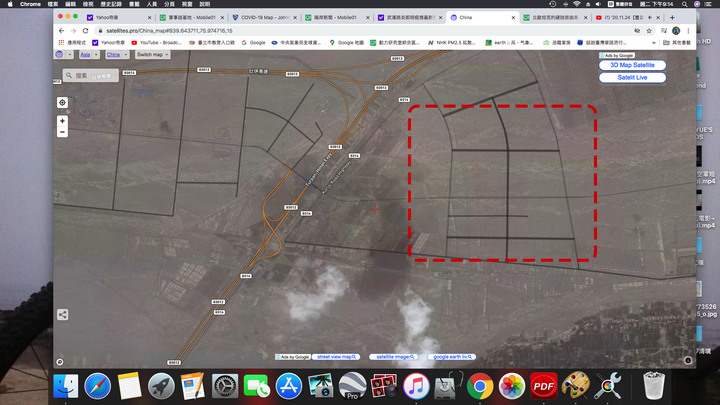Screen dimensions: 720x405
Task: Open Safari from the Dock
Action: click(97, 386)
